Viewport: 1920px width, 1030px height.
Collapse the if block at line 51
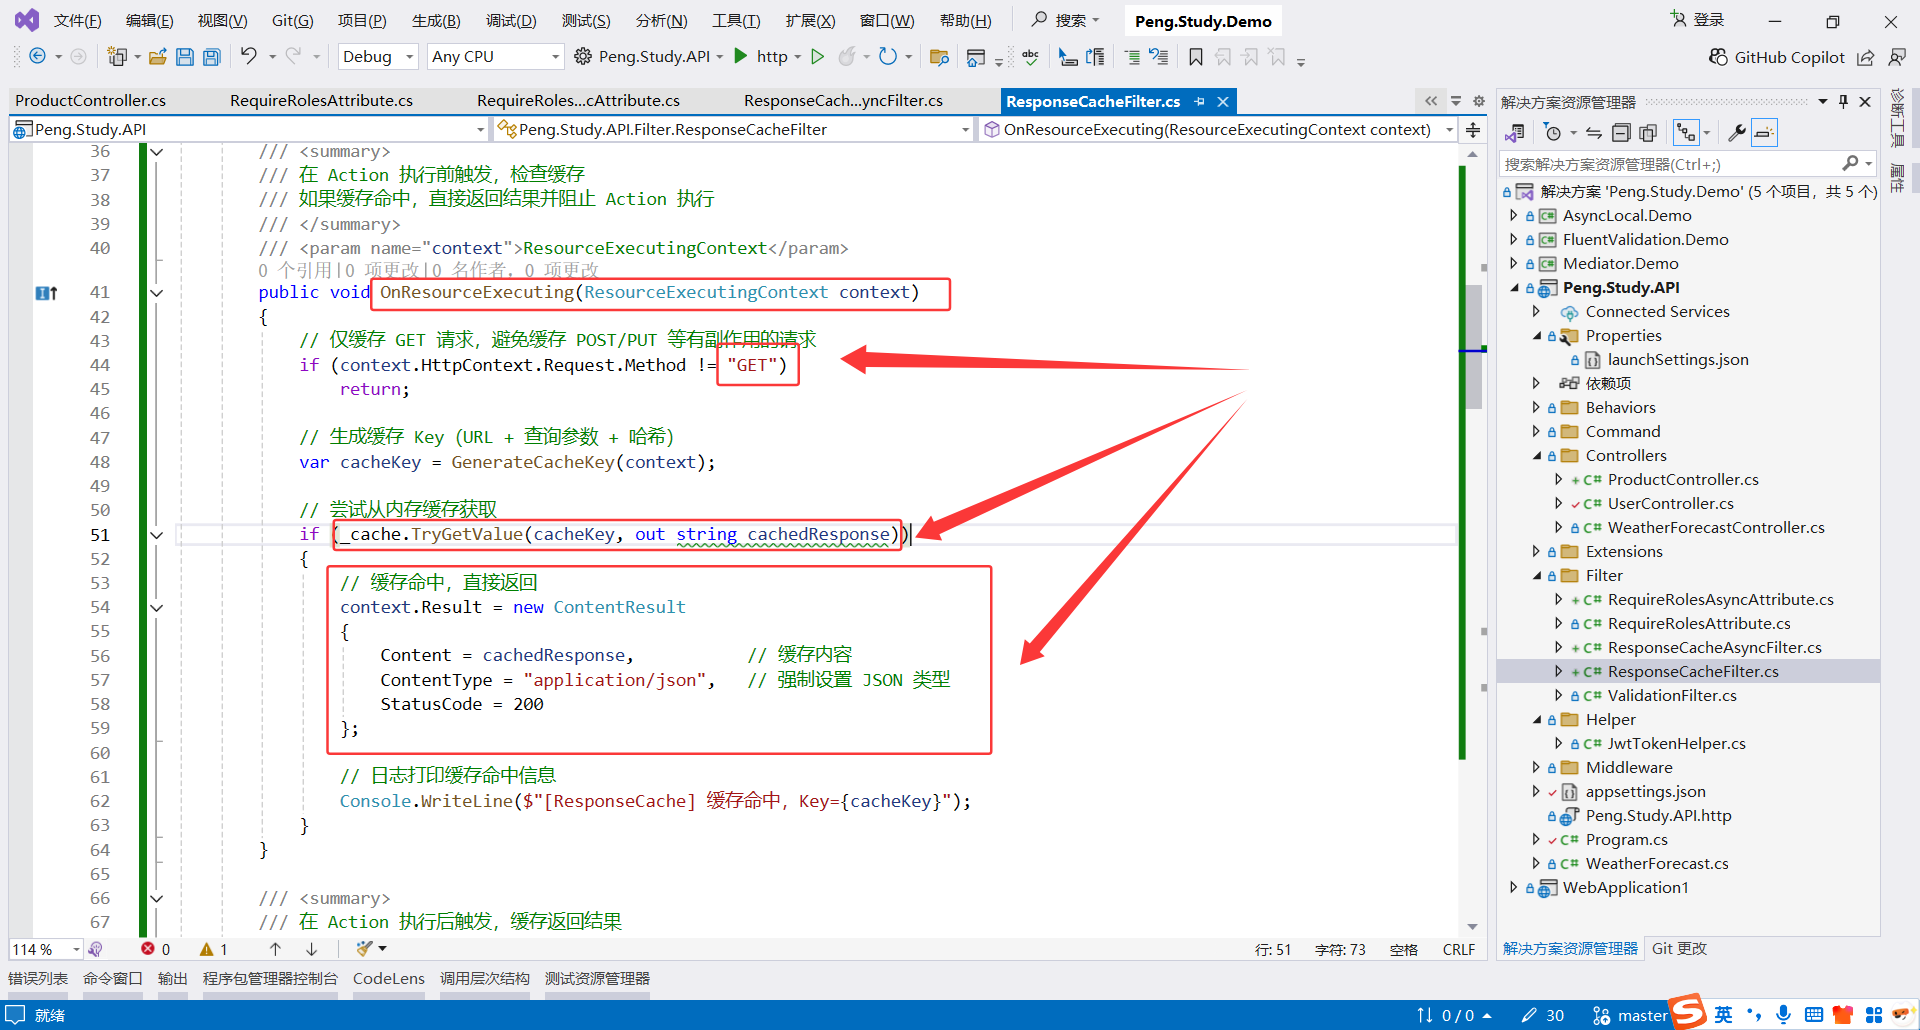156,535
